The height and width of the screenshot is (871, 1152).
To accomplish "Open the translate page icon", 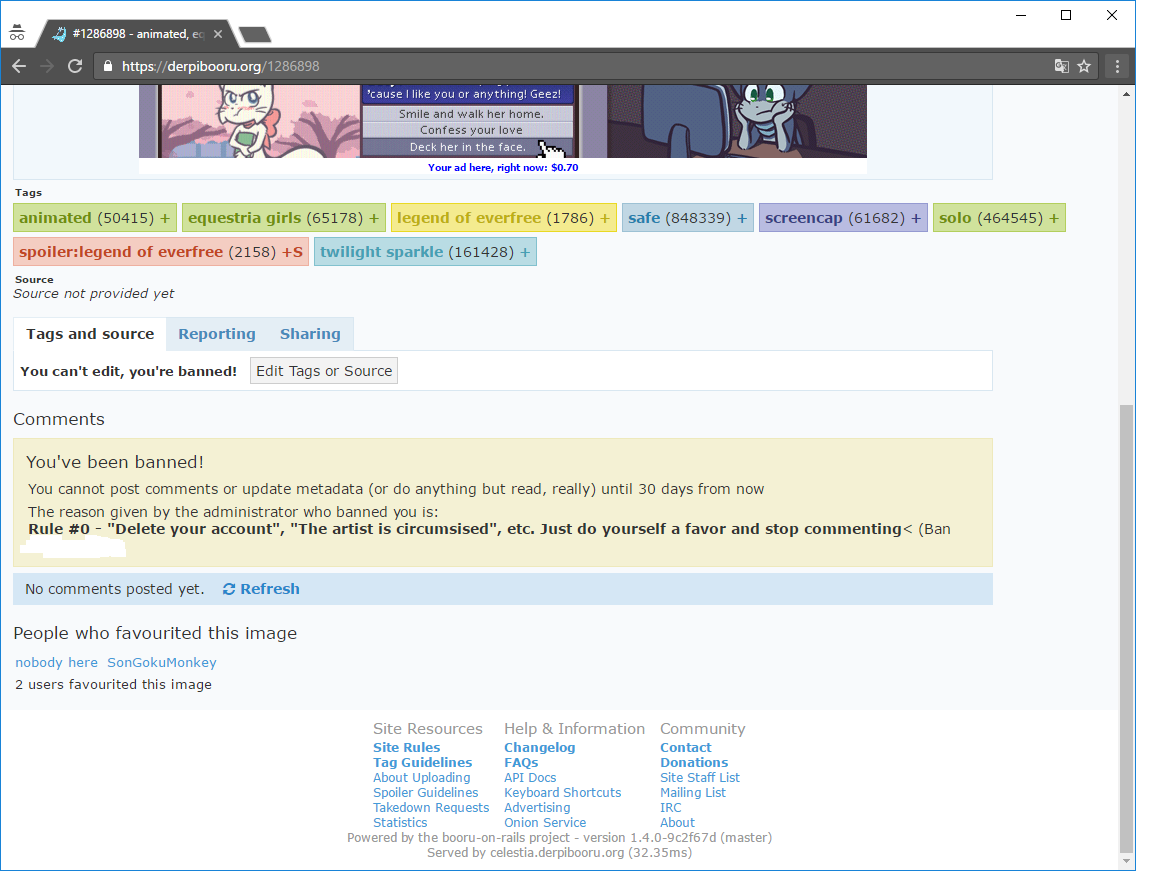I will click(1061, 66).
